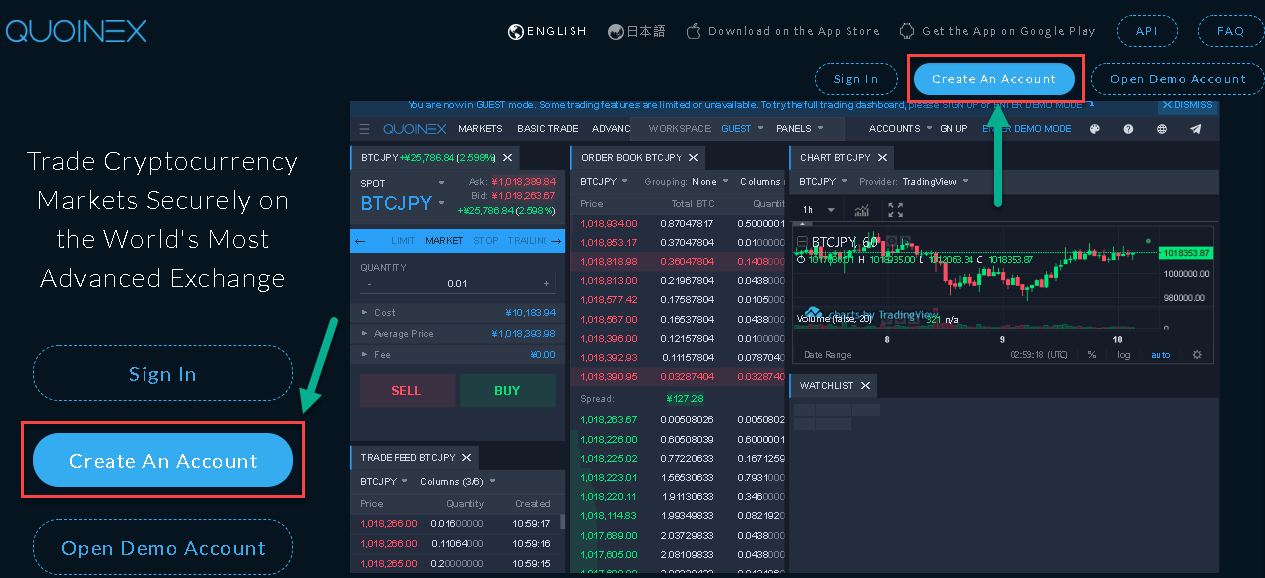
Task: Expand the ACCOUNTS dropdown
Action: (x=901, y=129)
